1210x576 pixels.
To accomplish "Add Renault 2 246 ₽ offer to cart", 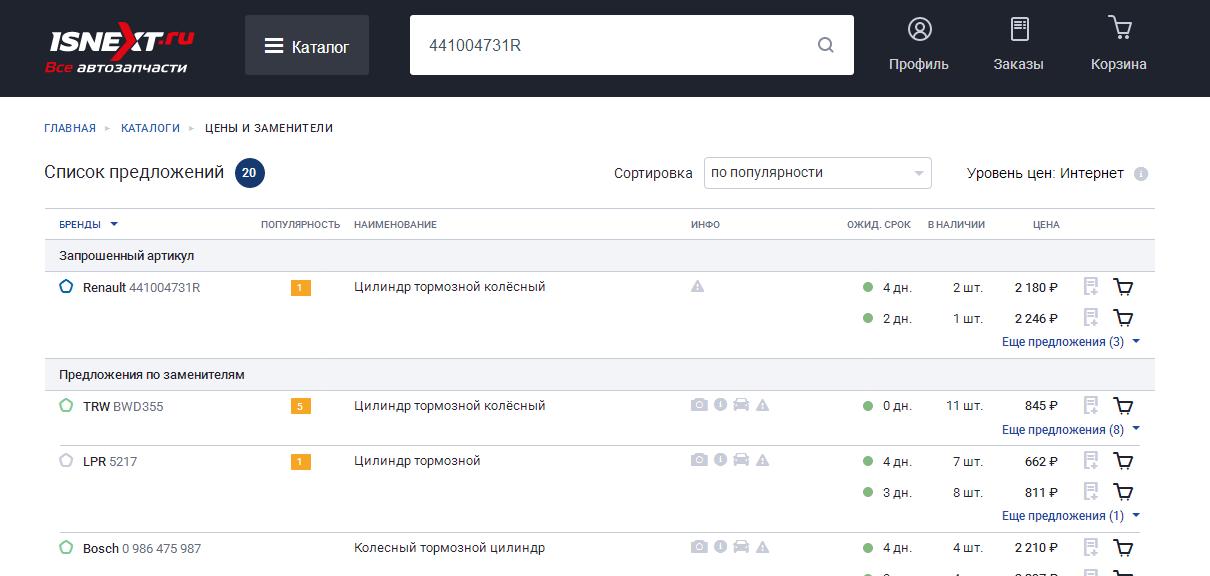I will 1123,318.
